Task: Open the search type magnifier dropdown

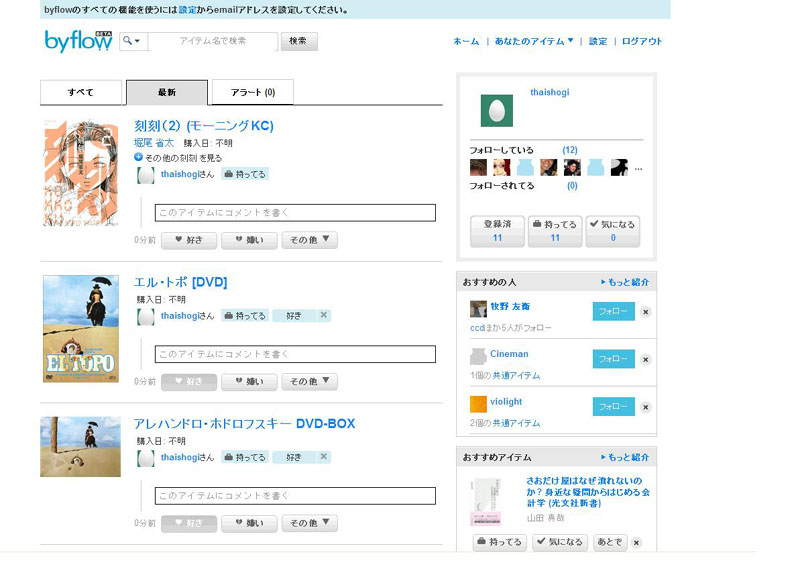Action: (x=133, y=41)
